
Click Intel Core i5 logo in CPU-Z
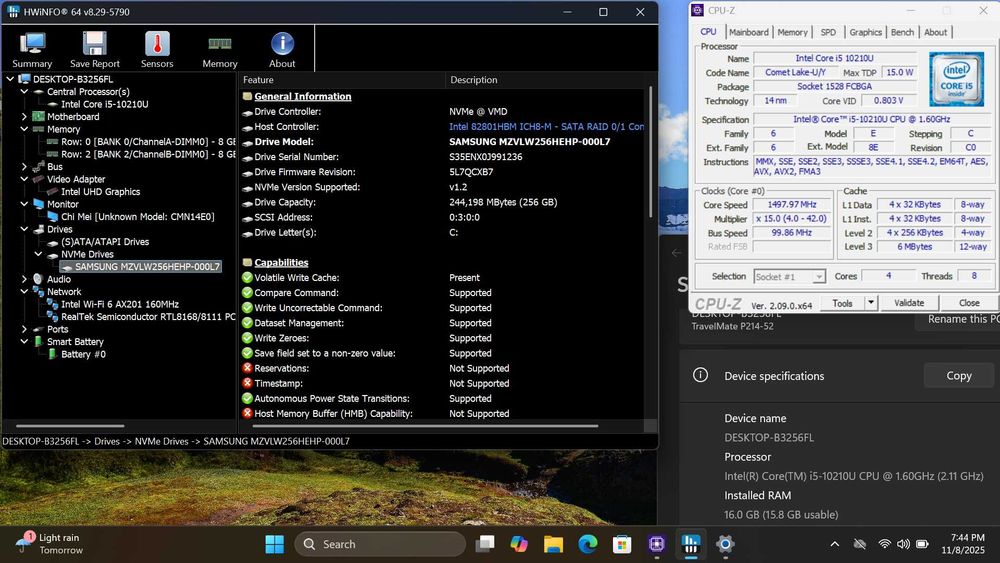[956, 79]
